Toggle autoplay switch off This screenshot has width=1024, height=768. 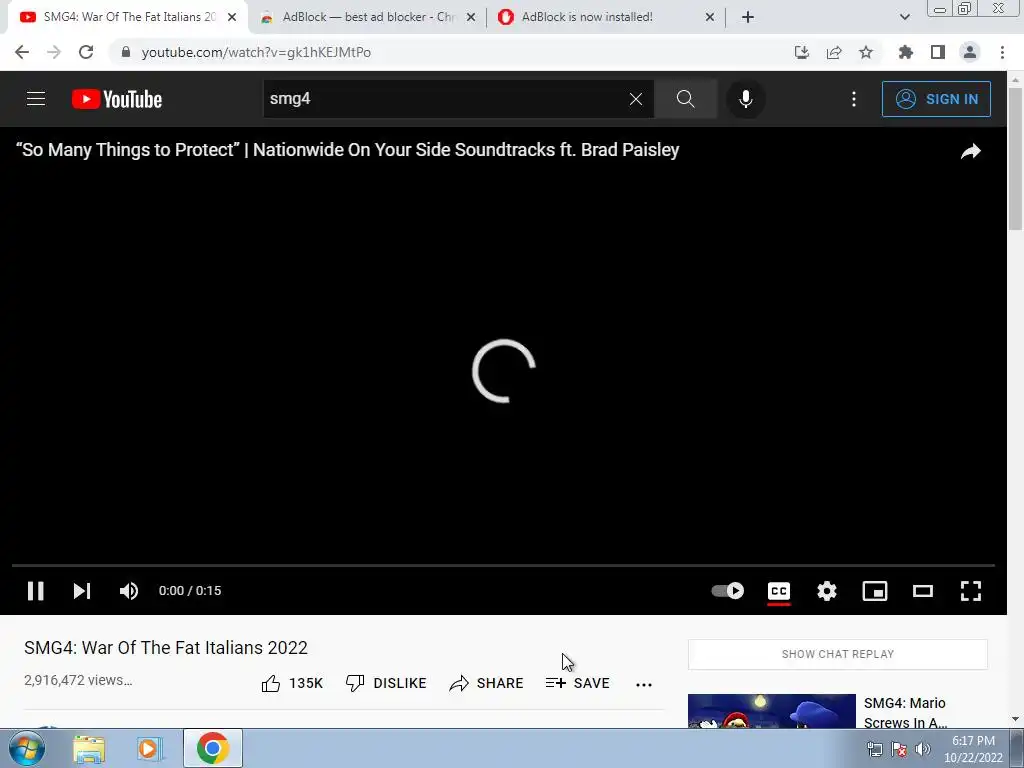tap(728, 591)
